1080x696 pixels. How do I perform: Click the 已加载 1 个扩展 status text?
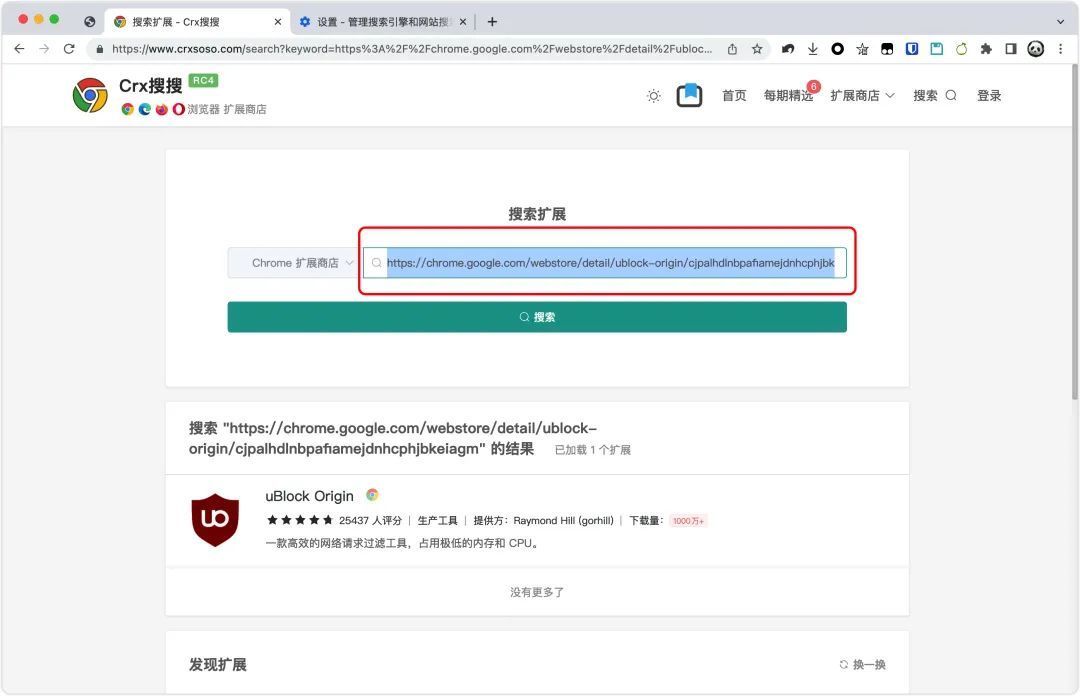592,450
